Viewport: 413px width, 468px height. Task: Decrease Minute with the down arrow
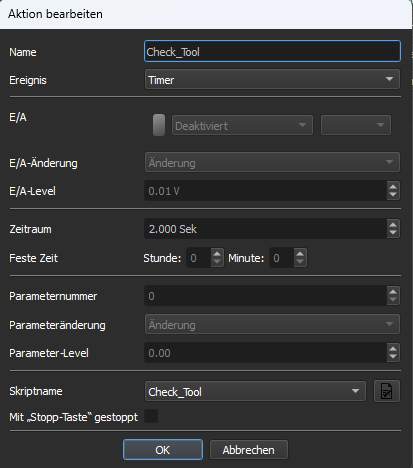tap(300, 262)
